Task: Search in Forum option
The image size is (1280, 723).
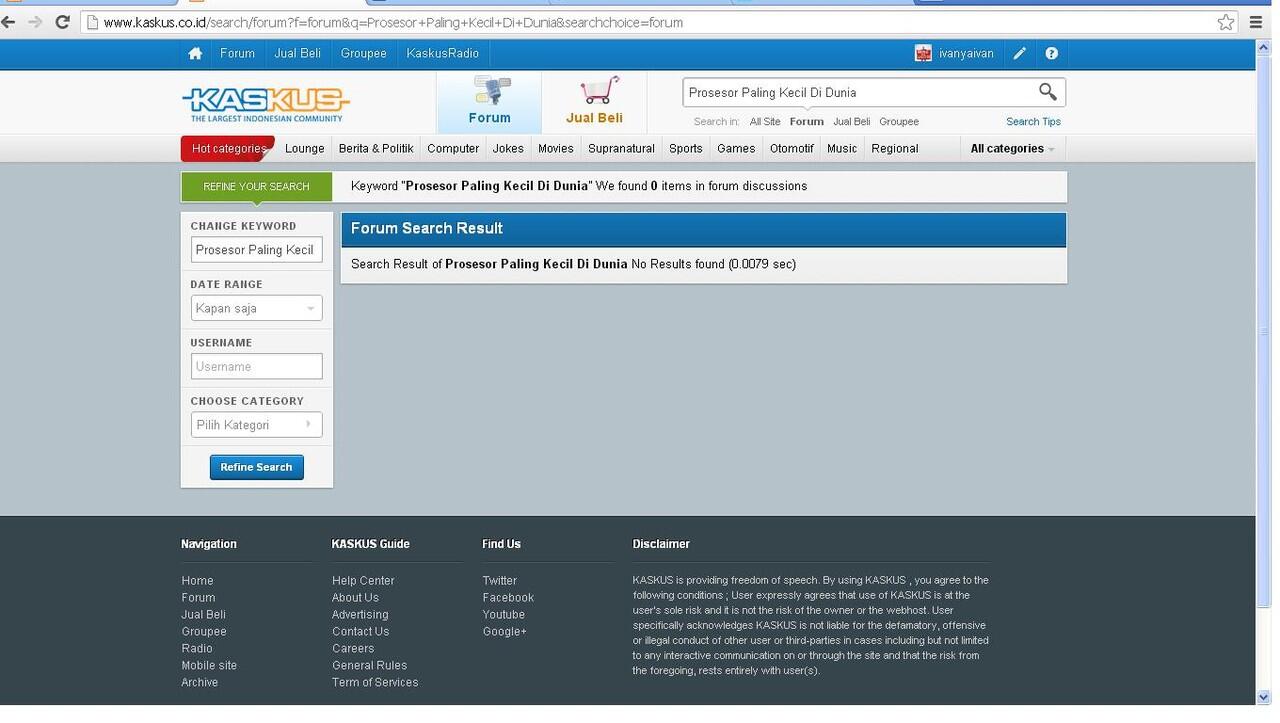Action: coord(807,122)
